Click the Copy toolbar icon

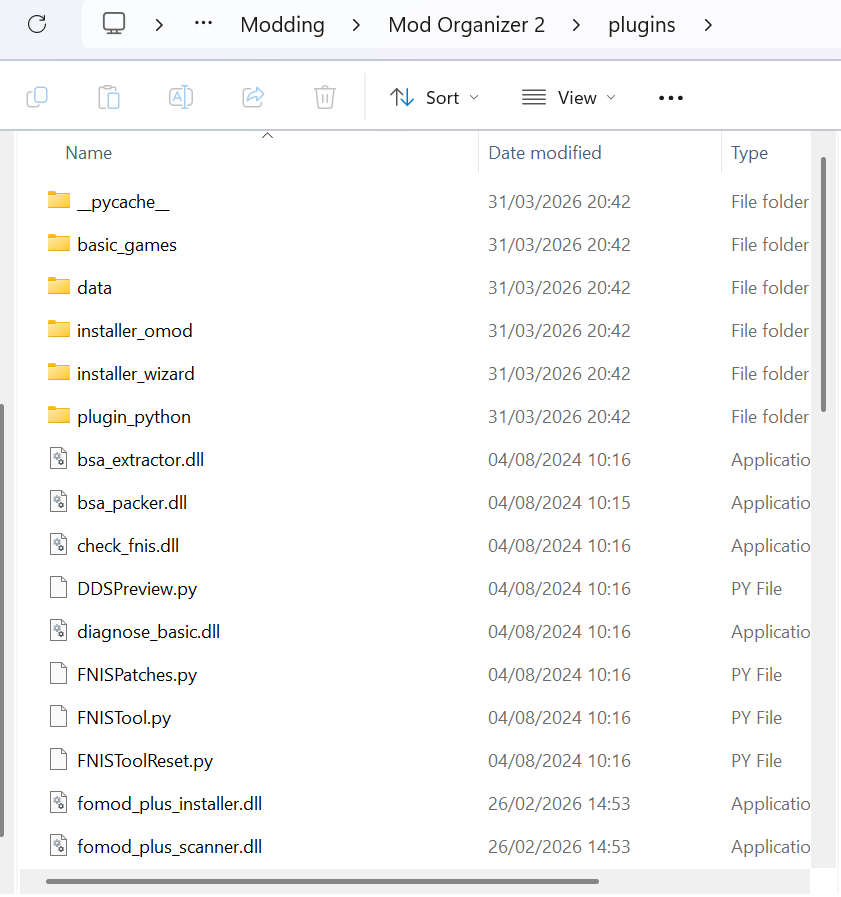(37, 97)
